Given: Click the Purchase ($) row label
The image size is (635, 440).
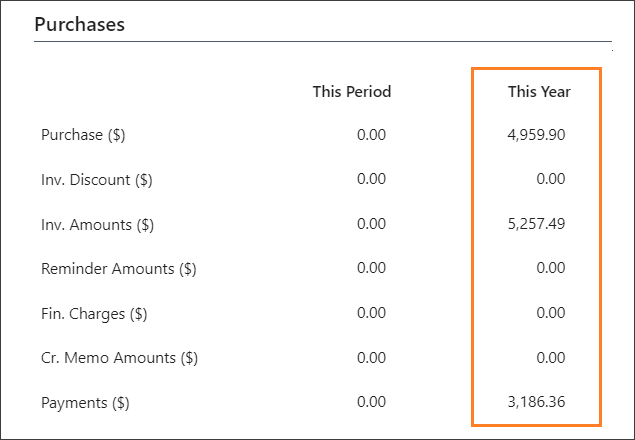Looking at the screenshot, I should (83, 134).
